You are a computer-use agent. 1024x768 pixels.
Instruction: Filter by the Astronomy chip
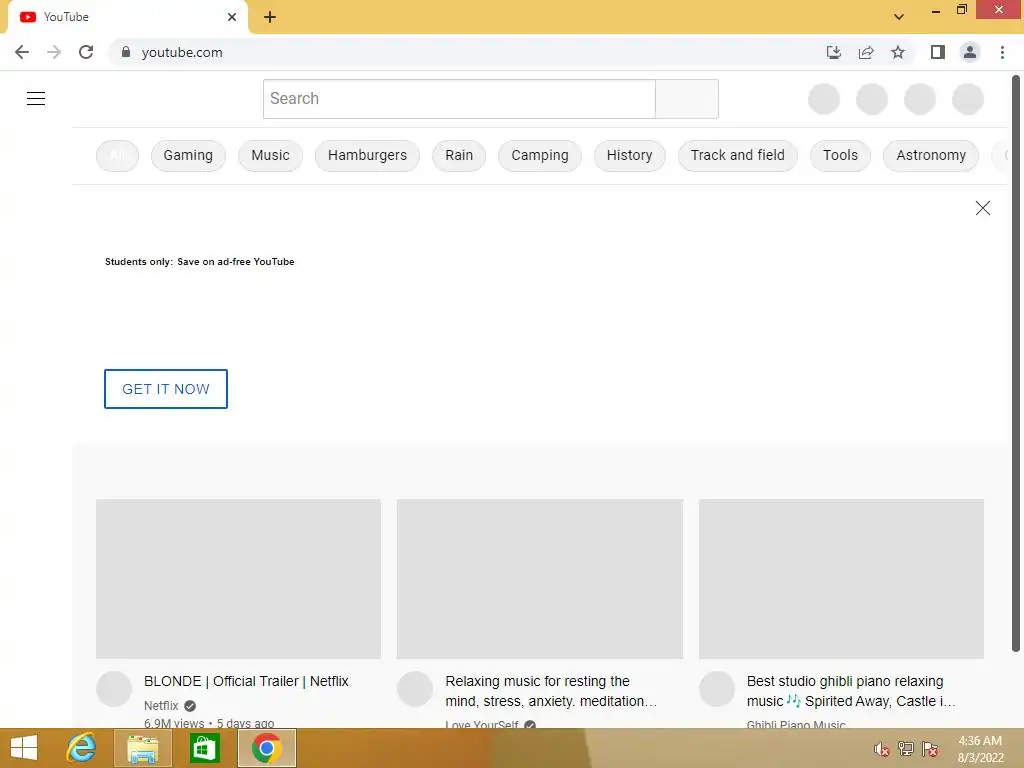(931, 155)
